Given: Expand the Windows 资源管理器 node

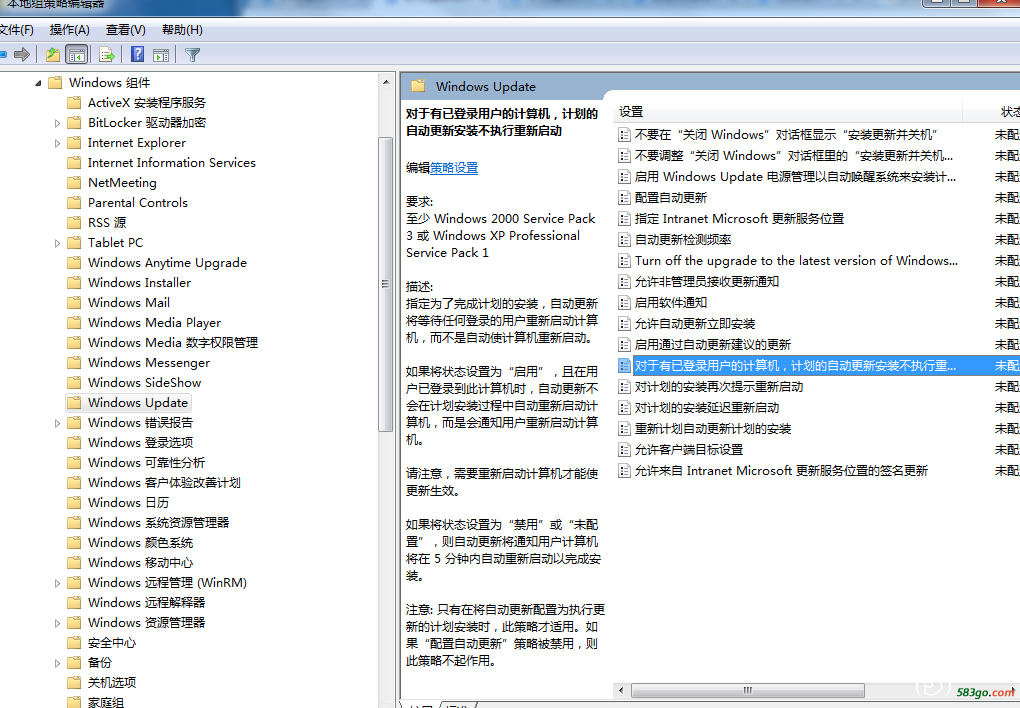Looking at the screenshot, I should coord(57,623).
